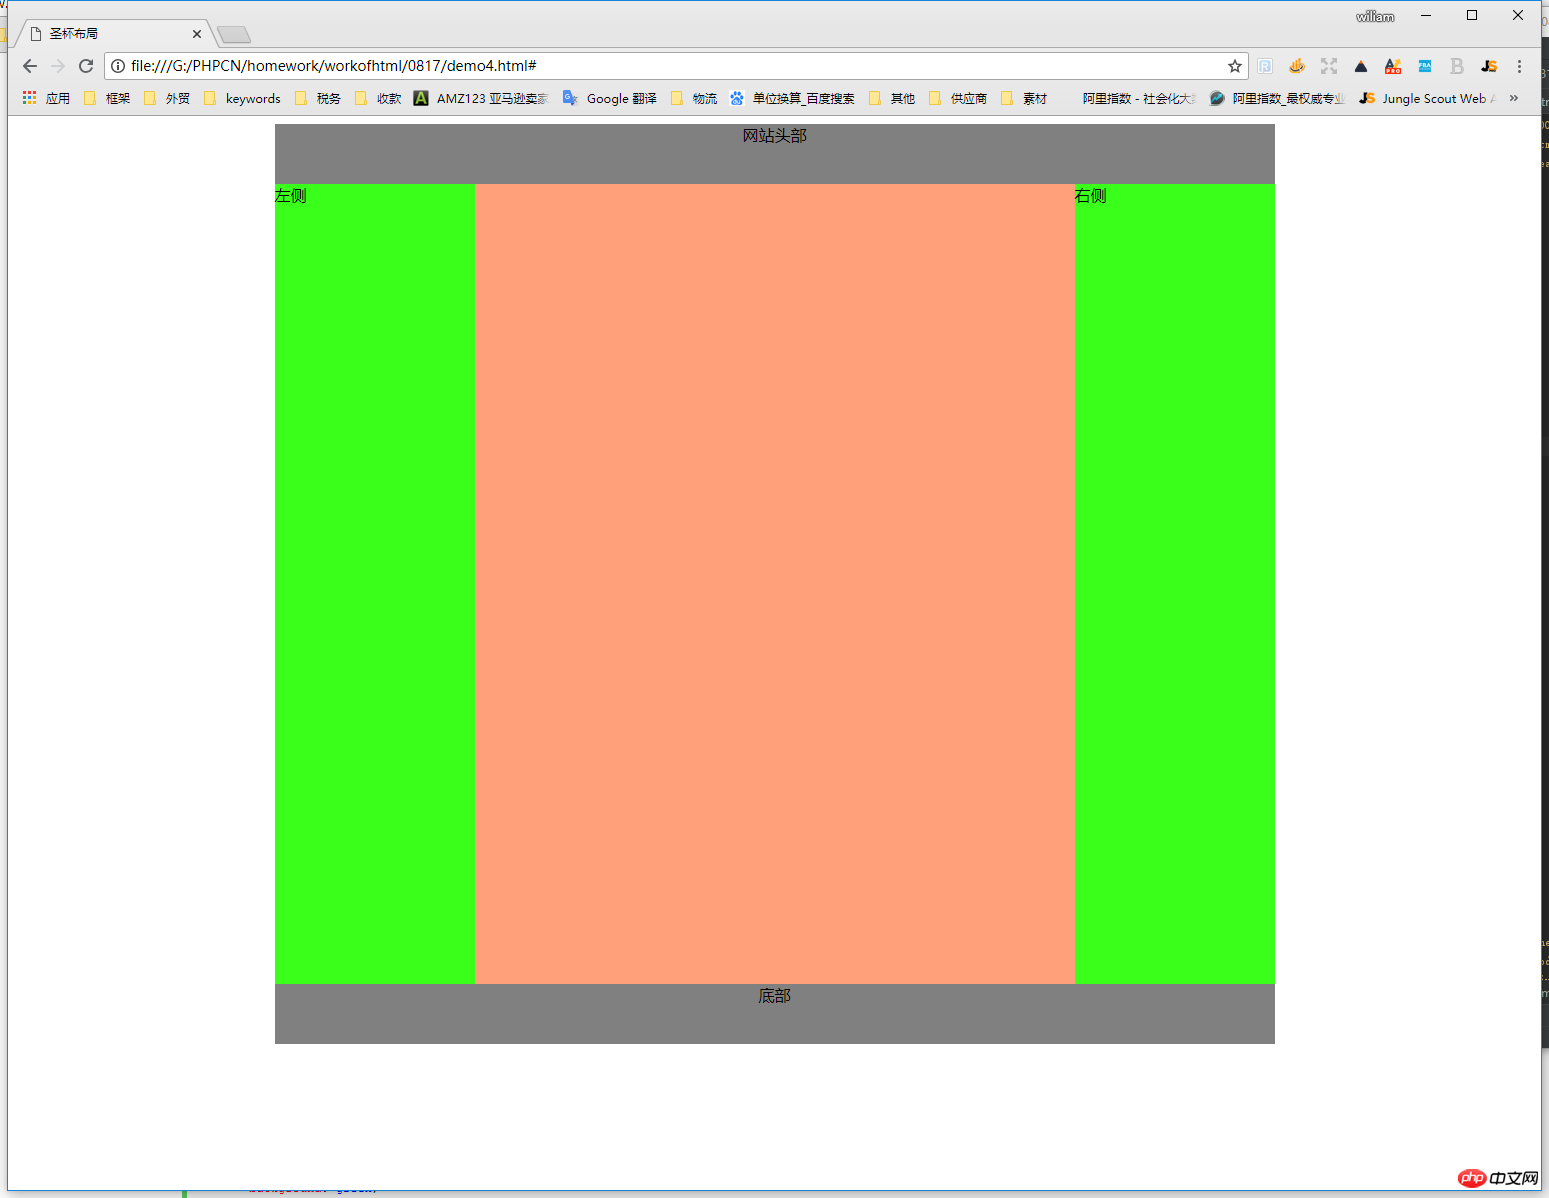Screen dimensions: 1549x1198
Task: Open the 收款 bookmark folder
Action: [x=378, y=98]
